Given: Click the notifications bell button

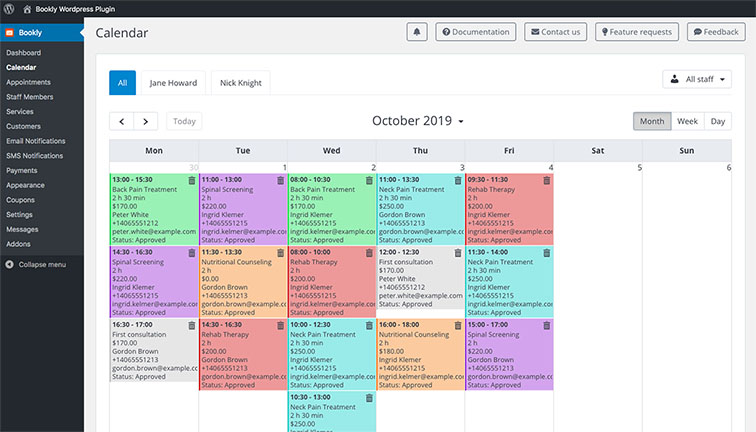Looking at the screenshot, I should click(417, 32).
